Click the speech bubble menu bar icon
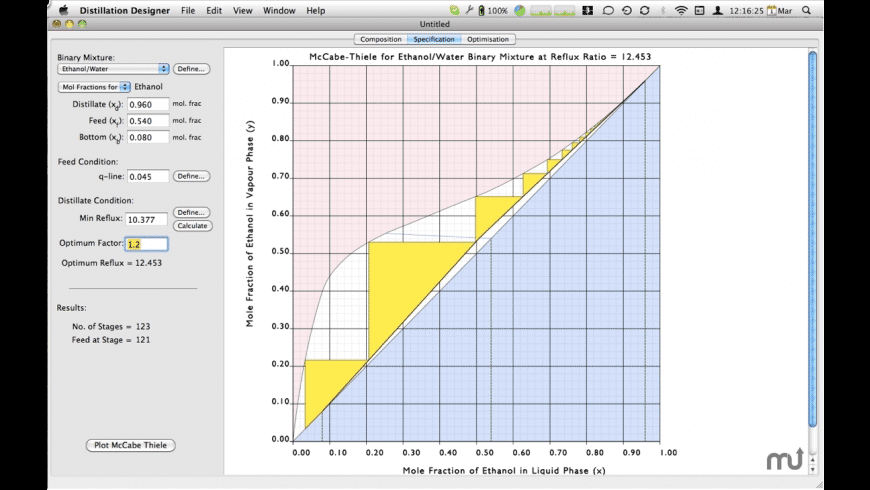 tap(608, 11)
